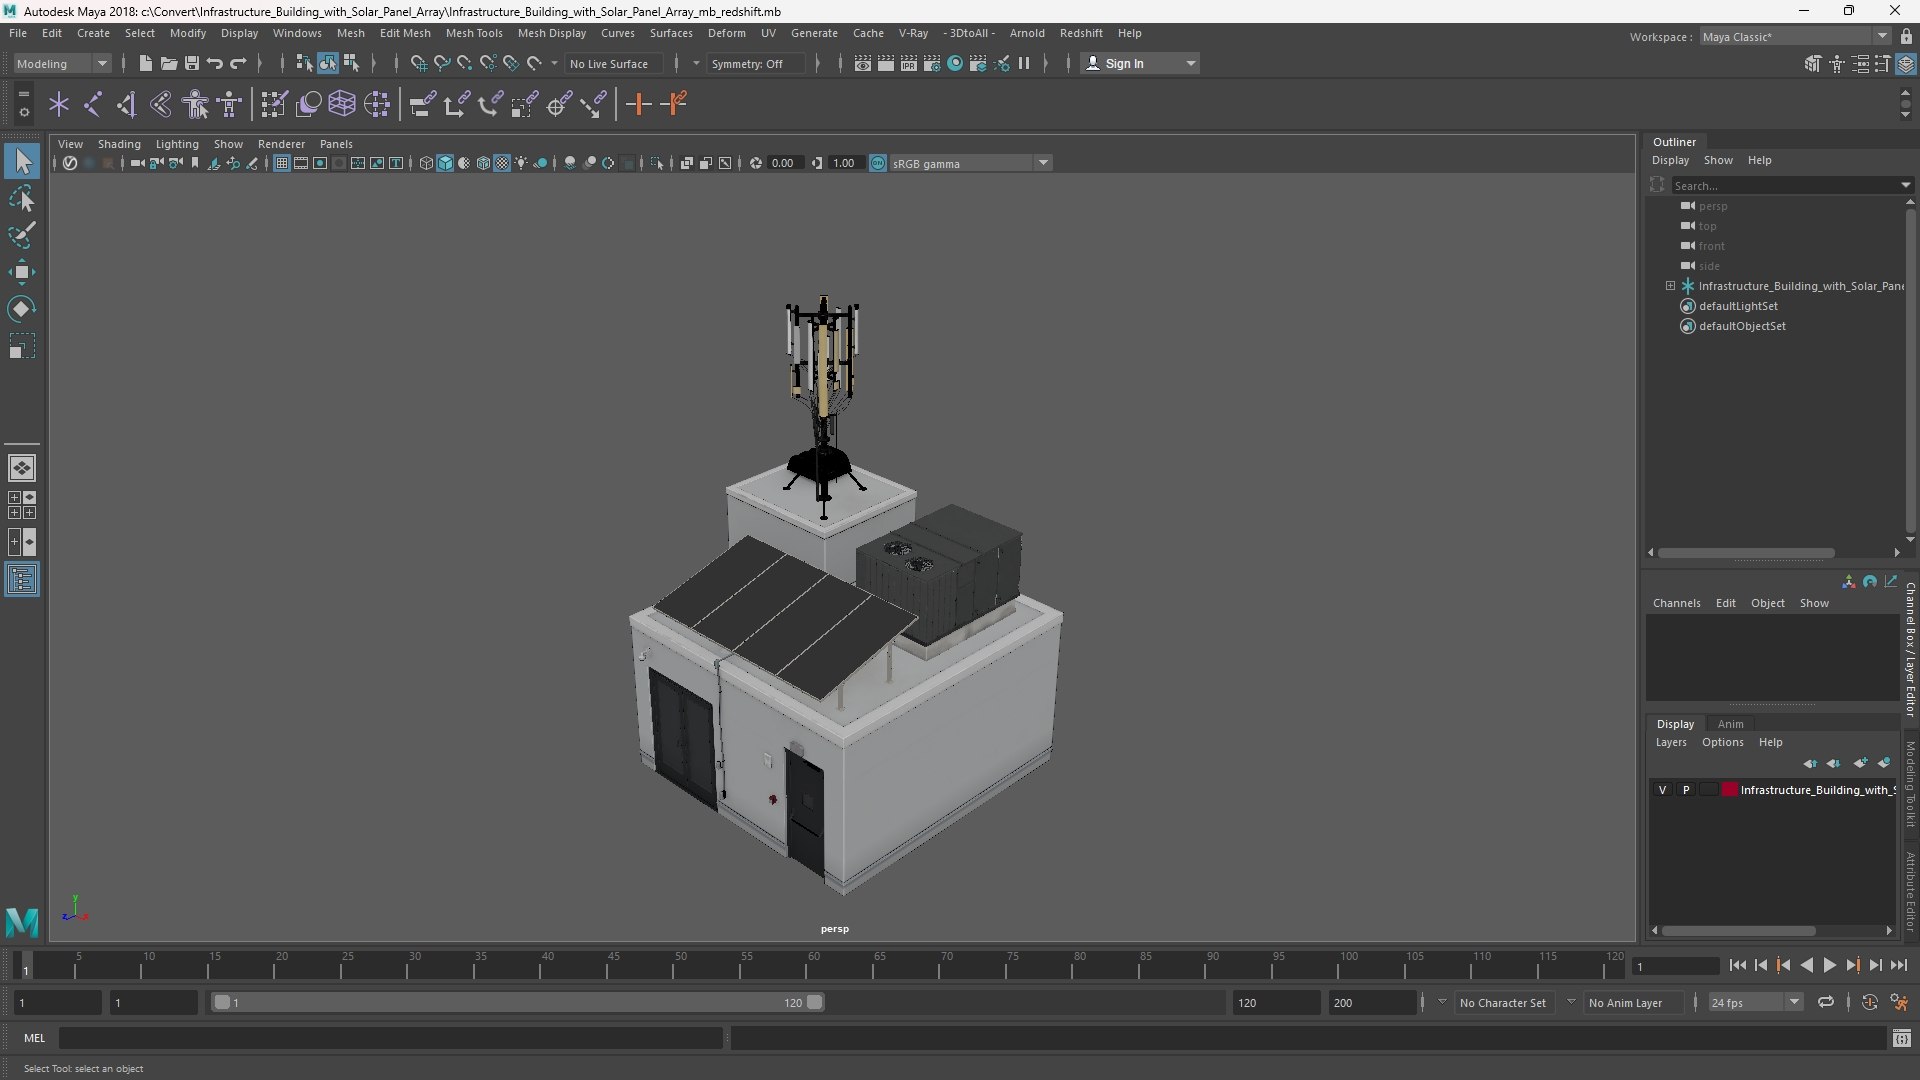Switch to the Anim layer tab
This screenshot has width=1920, height=1080.
click(1730, 724)
